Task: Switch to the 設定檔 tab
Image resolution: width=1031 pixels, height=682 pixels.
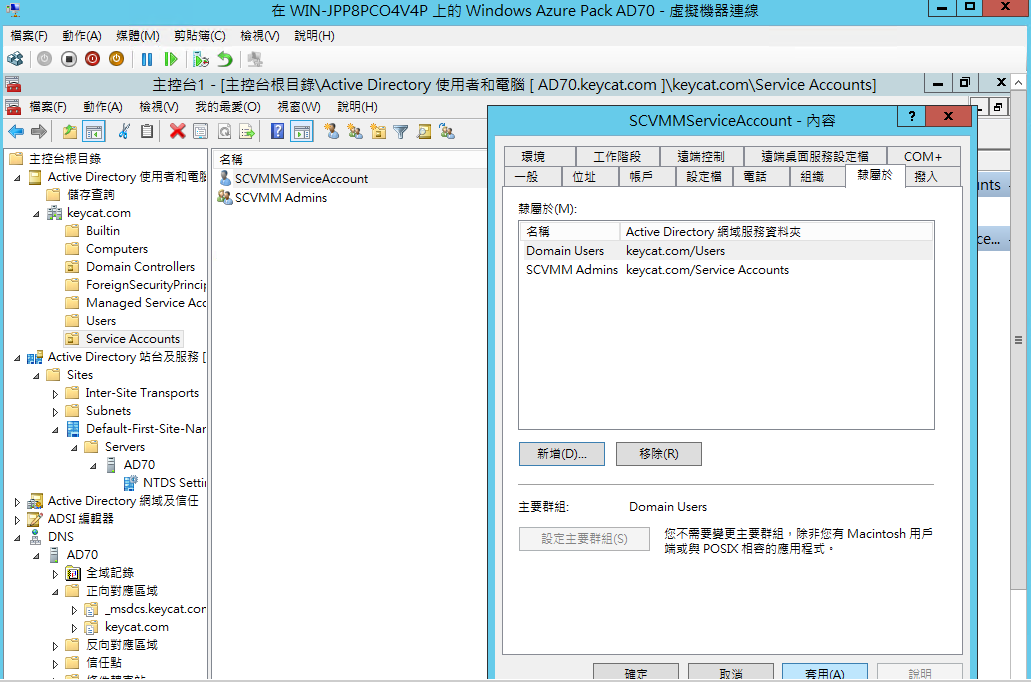Action: [x=704, y=176]
